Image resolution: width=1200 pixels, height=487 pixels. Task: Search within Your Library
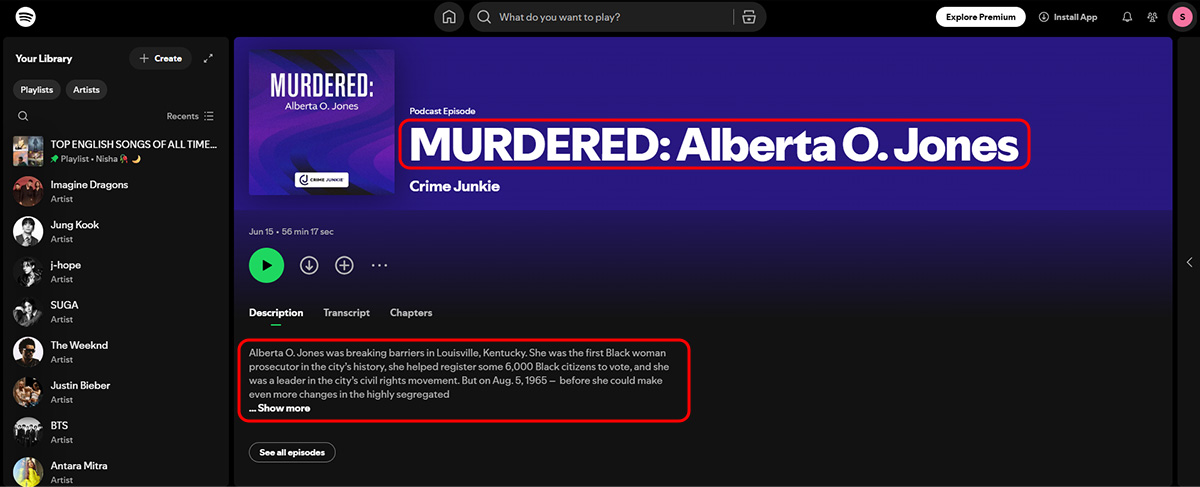click(x=23, y=116)
